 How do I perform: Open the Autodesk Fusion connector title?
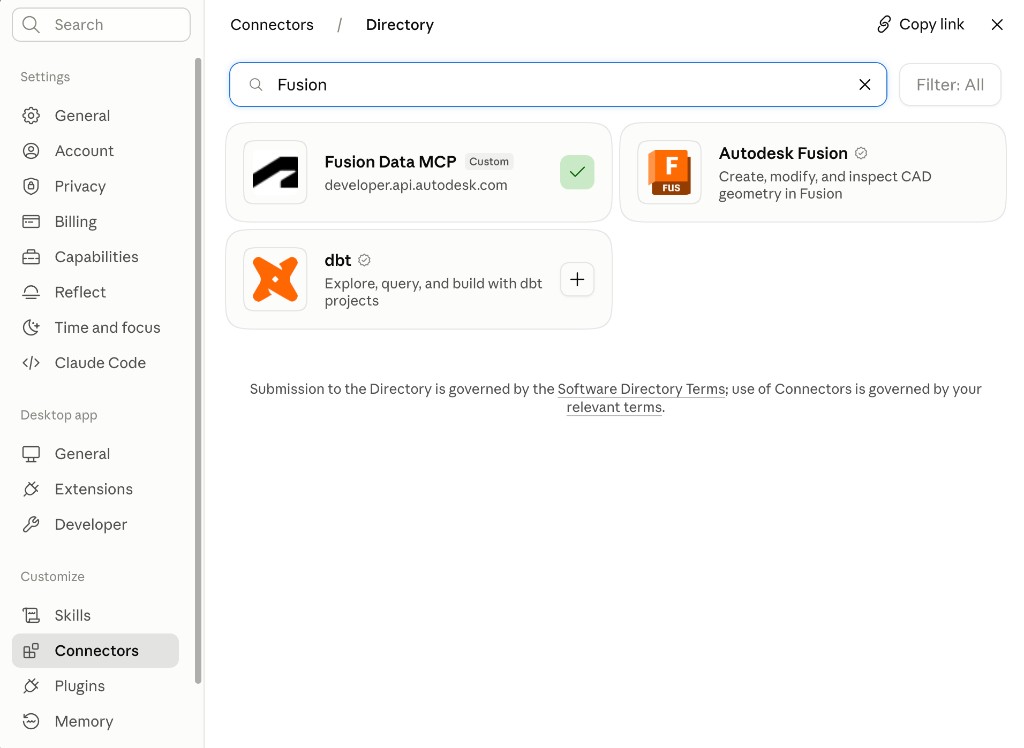point(783,154)
